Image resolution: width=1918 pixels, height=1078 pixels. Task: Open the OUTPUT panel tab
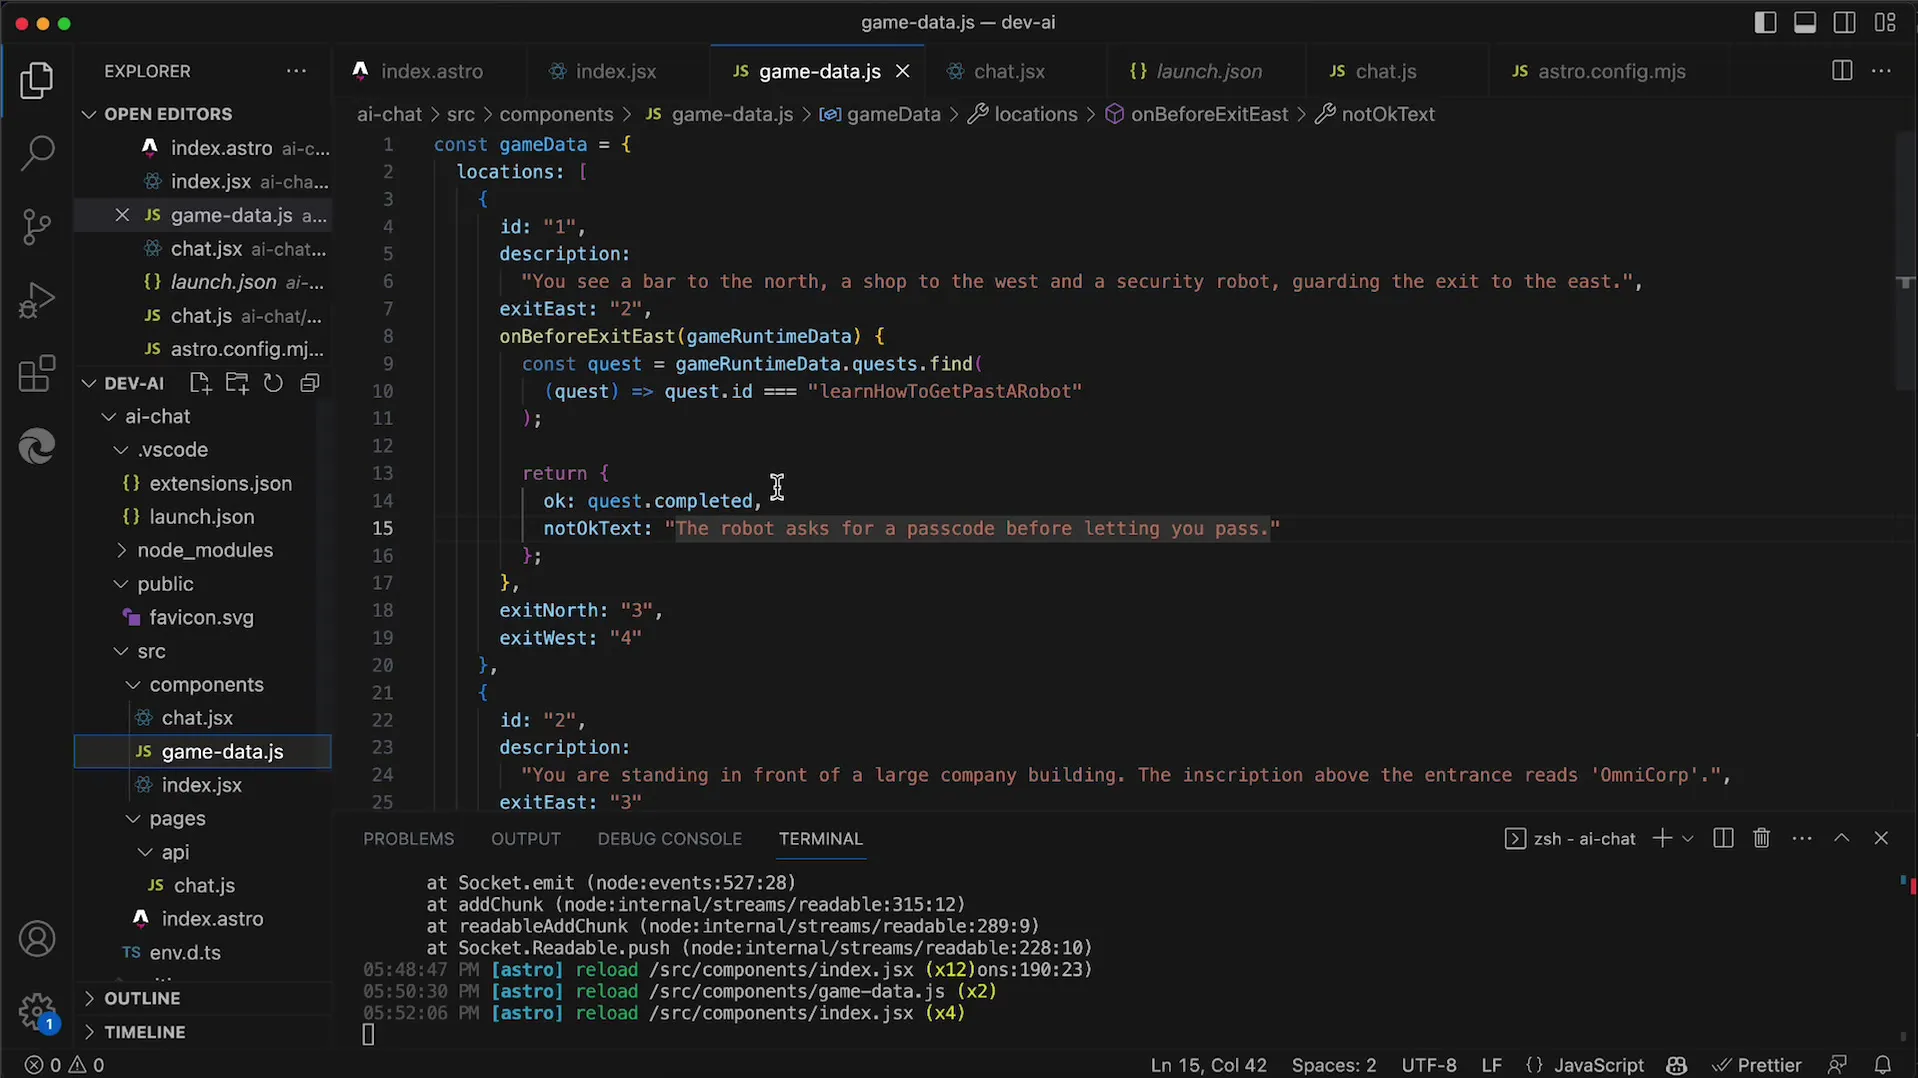[x=526, y=838]
